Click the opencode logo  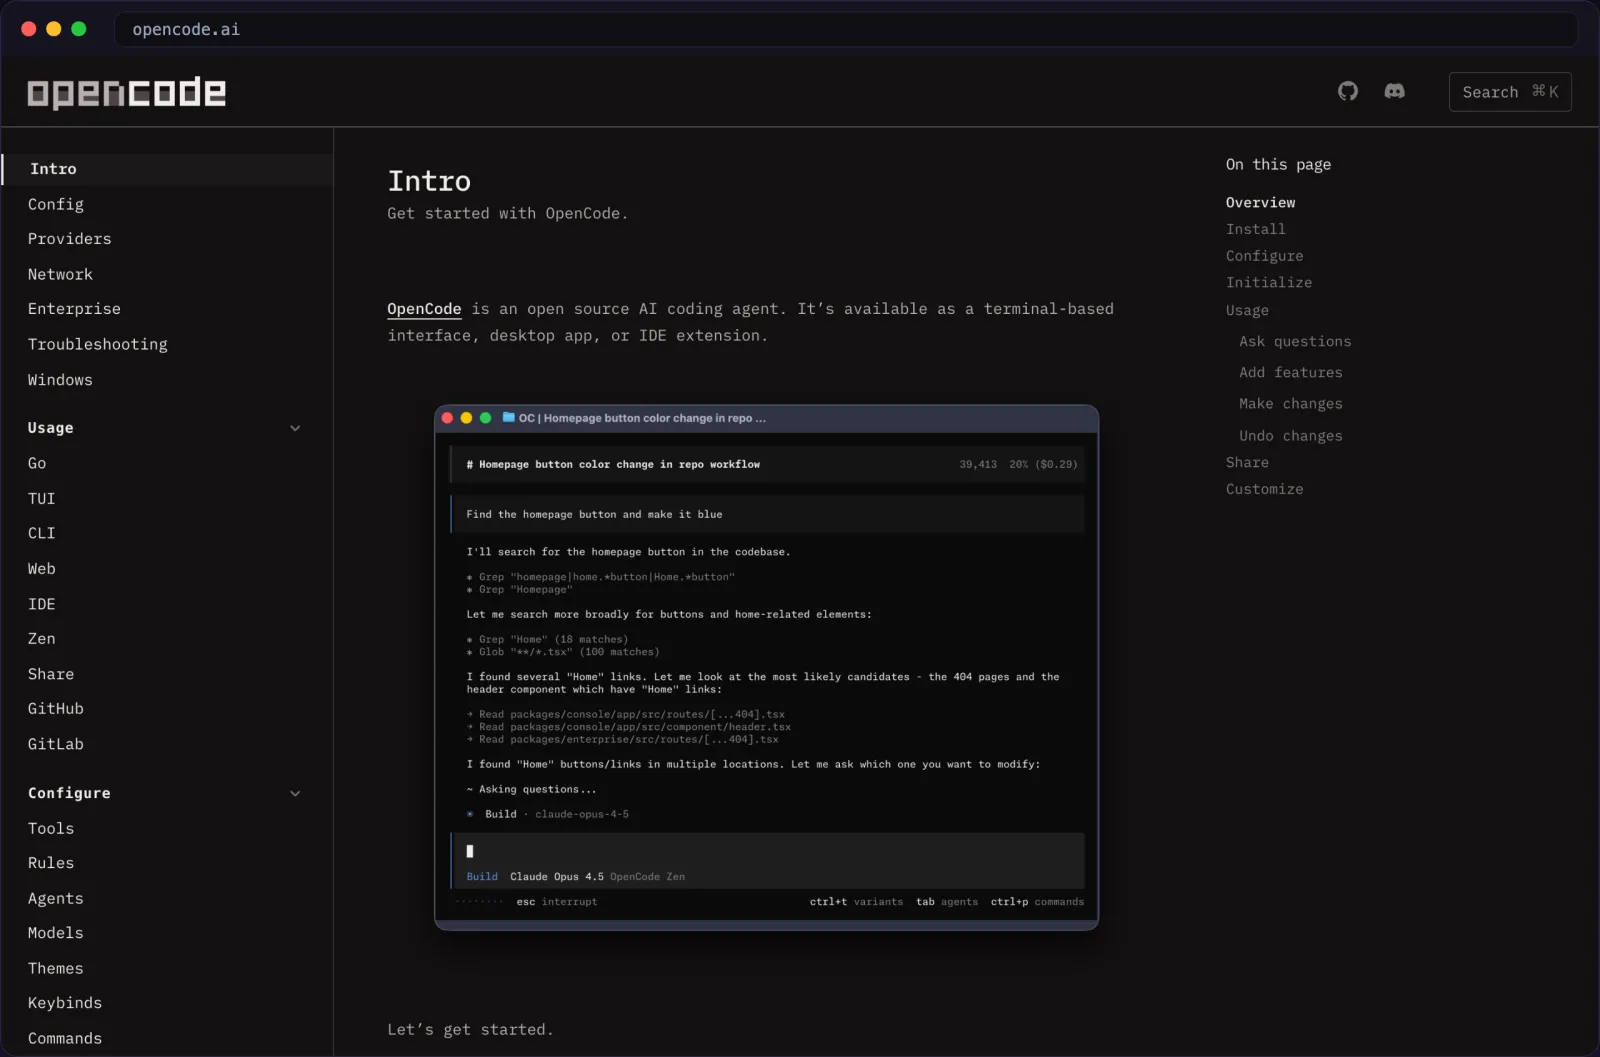tap(127, 92)
